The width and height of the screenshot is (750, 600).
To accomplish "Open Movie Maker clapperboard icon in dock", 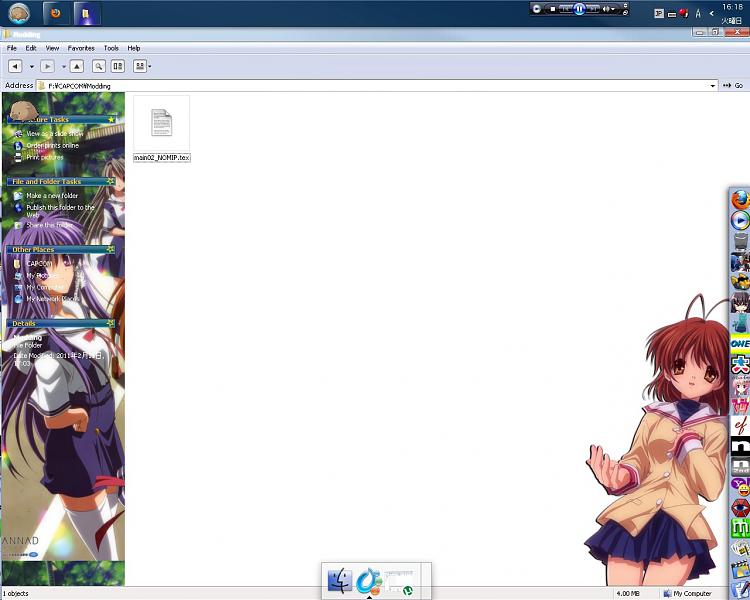I will pos(740,568).
